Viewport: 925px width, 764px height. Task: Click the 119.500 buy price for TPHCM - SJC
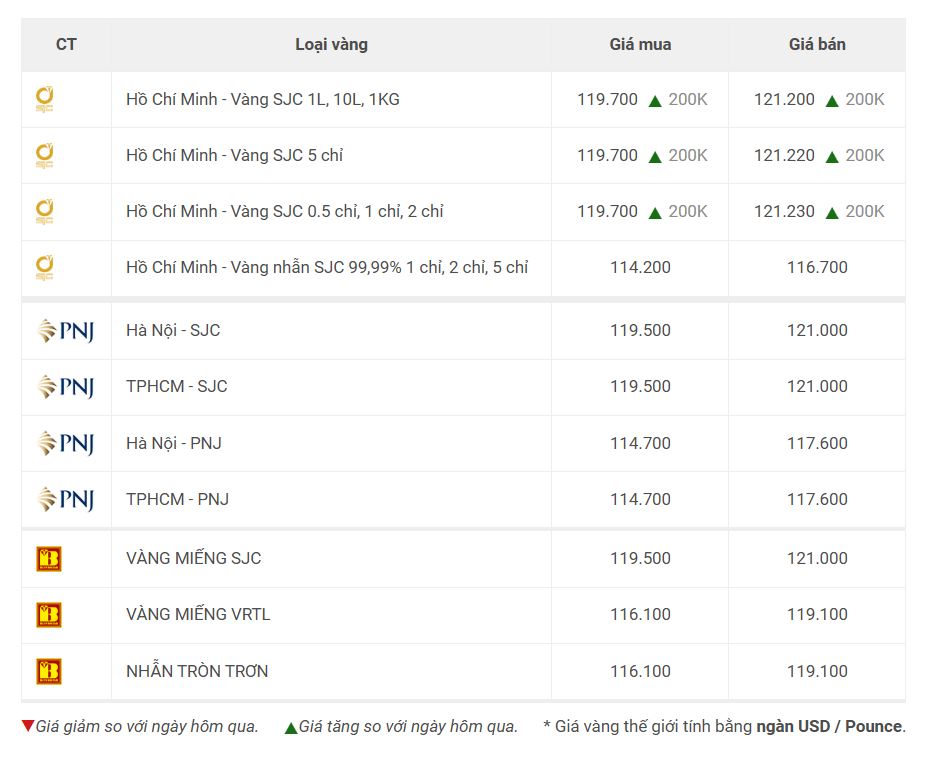(x=640, y=386)
